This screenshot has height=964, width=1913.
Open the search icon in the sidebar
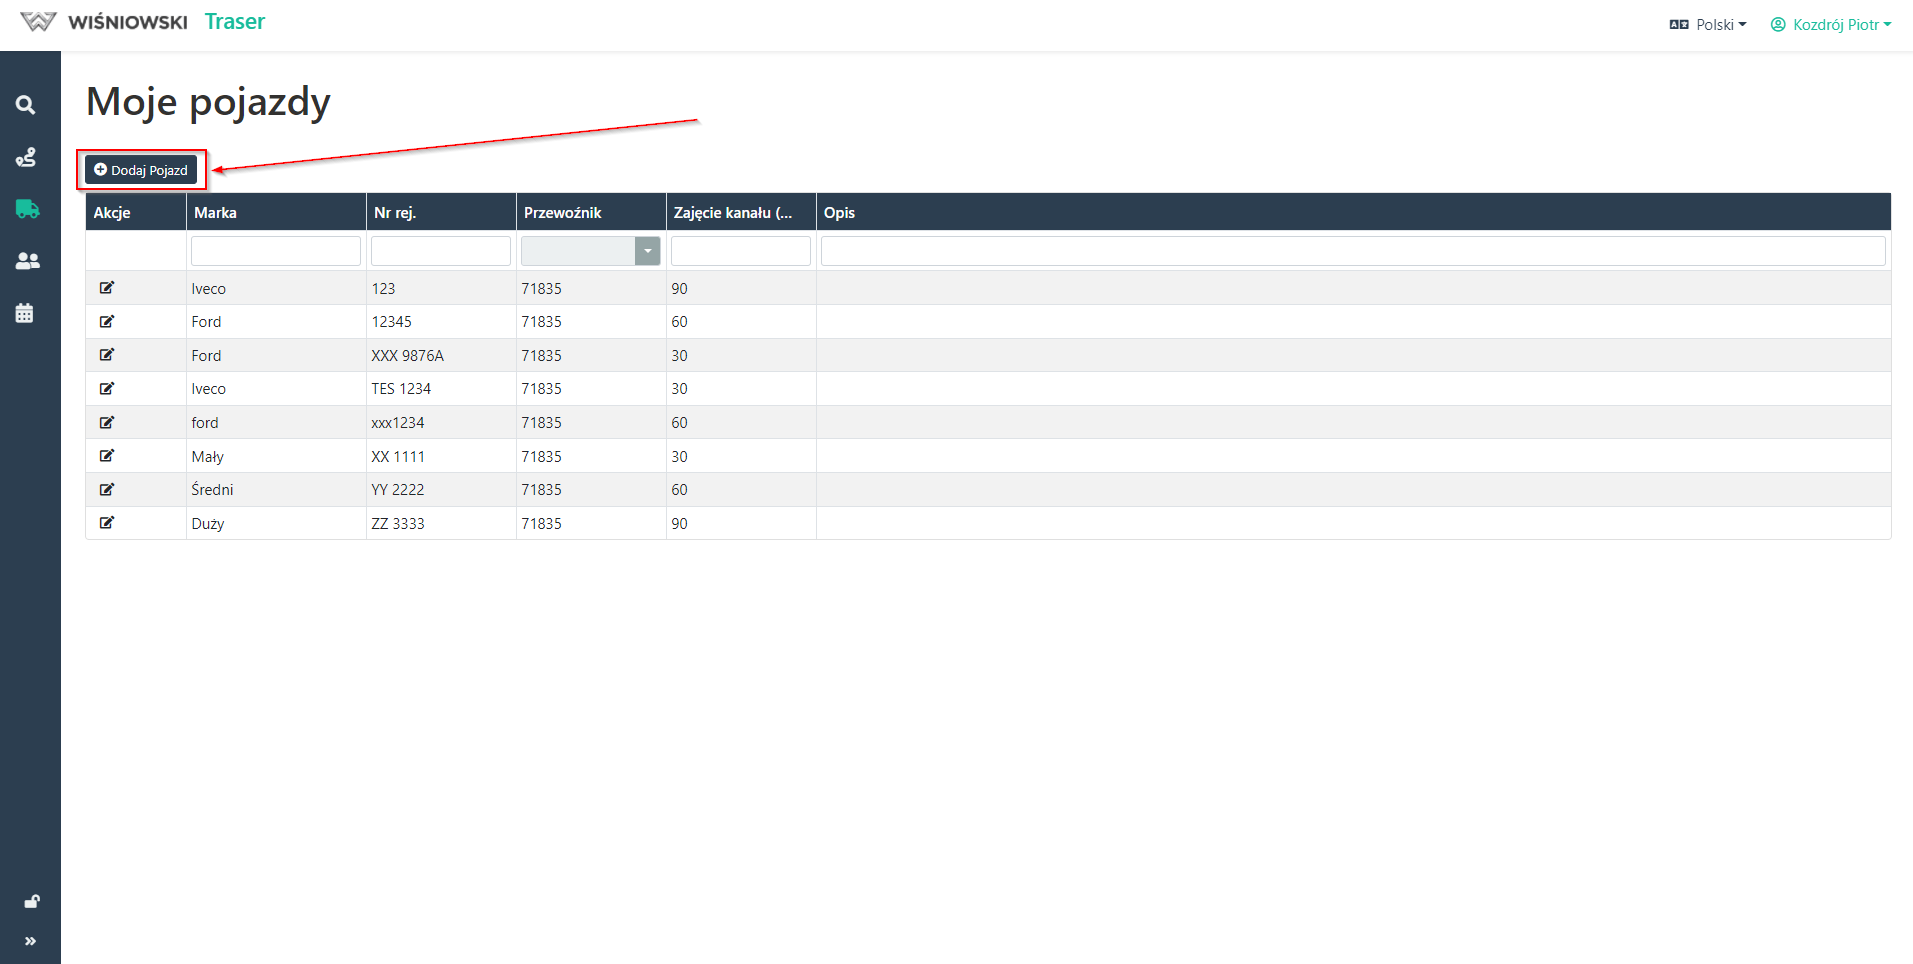(26, 105)
